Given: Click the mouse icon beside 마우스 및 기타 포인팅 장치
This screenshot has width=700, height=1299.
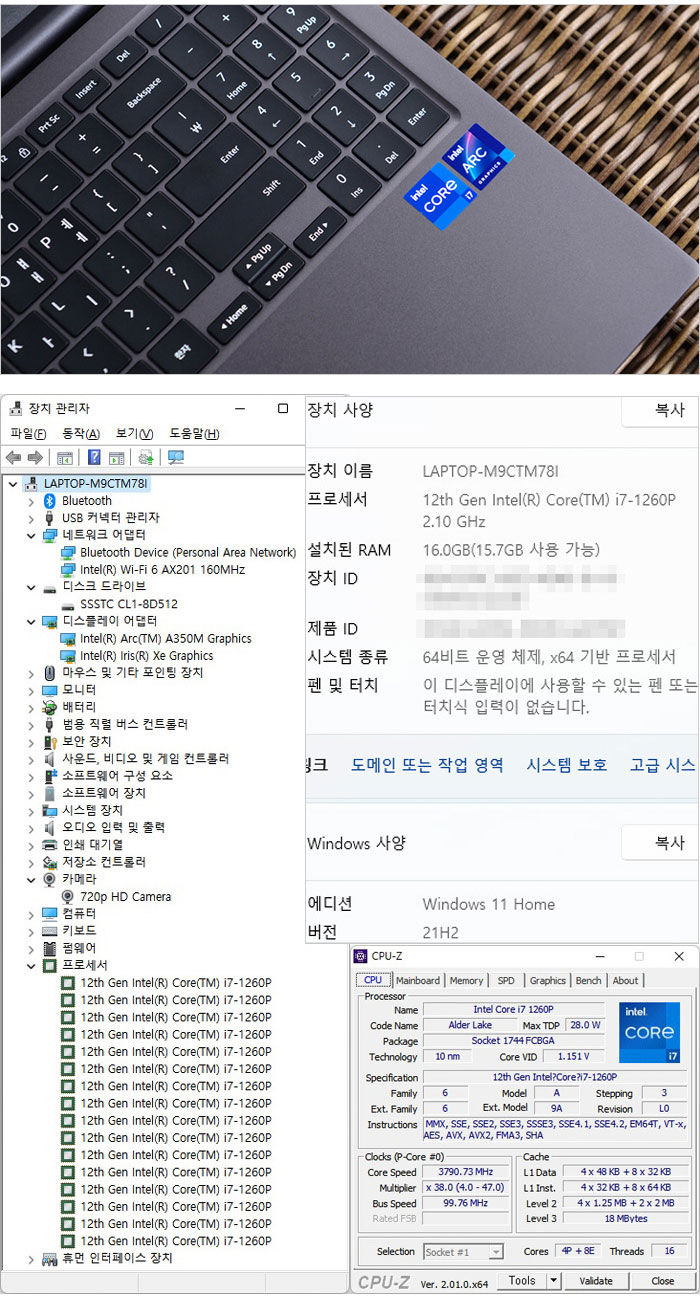Looking at the screenshot, I should coord(50,672).
